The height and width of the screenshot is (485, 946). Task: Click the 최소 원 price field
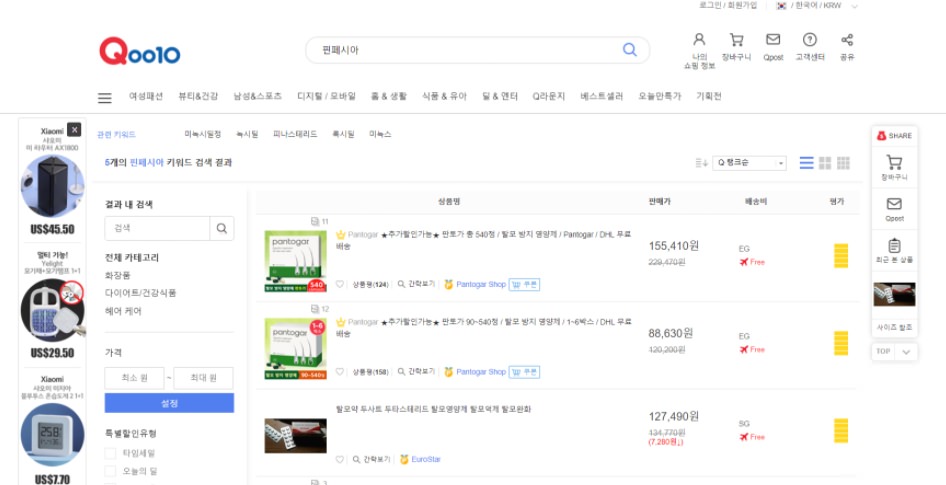click(134, 378)
